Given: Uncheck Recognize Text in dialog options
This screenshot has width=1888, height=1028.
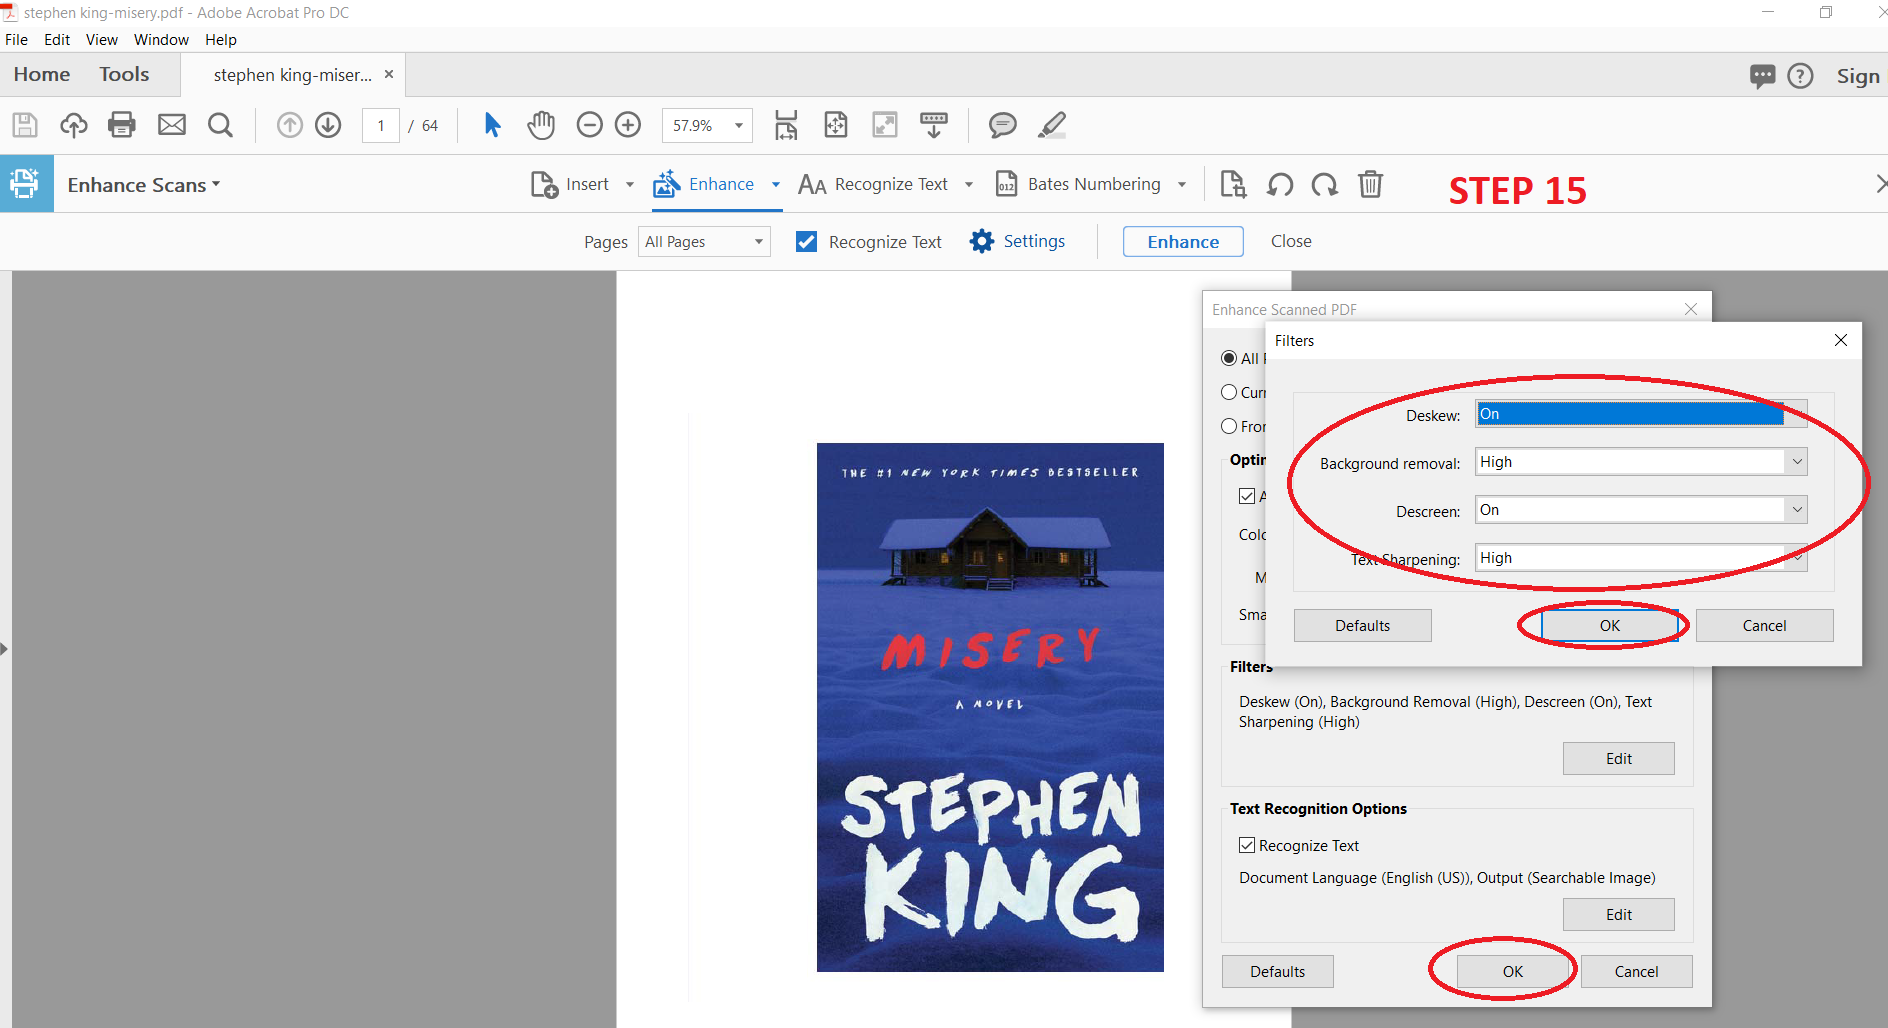Looking at the screenshot, I should click(1247, 845).
